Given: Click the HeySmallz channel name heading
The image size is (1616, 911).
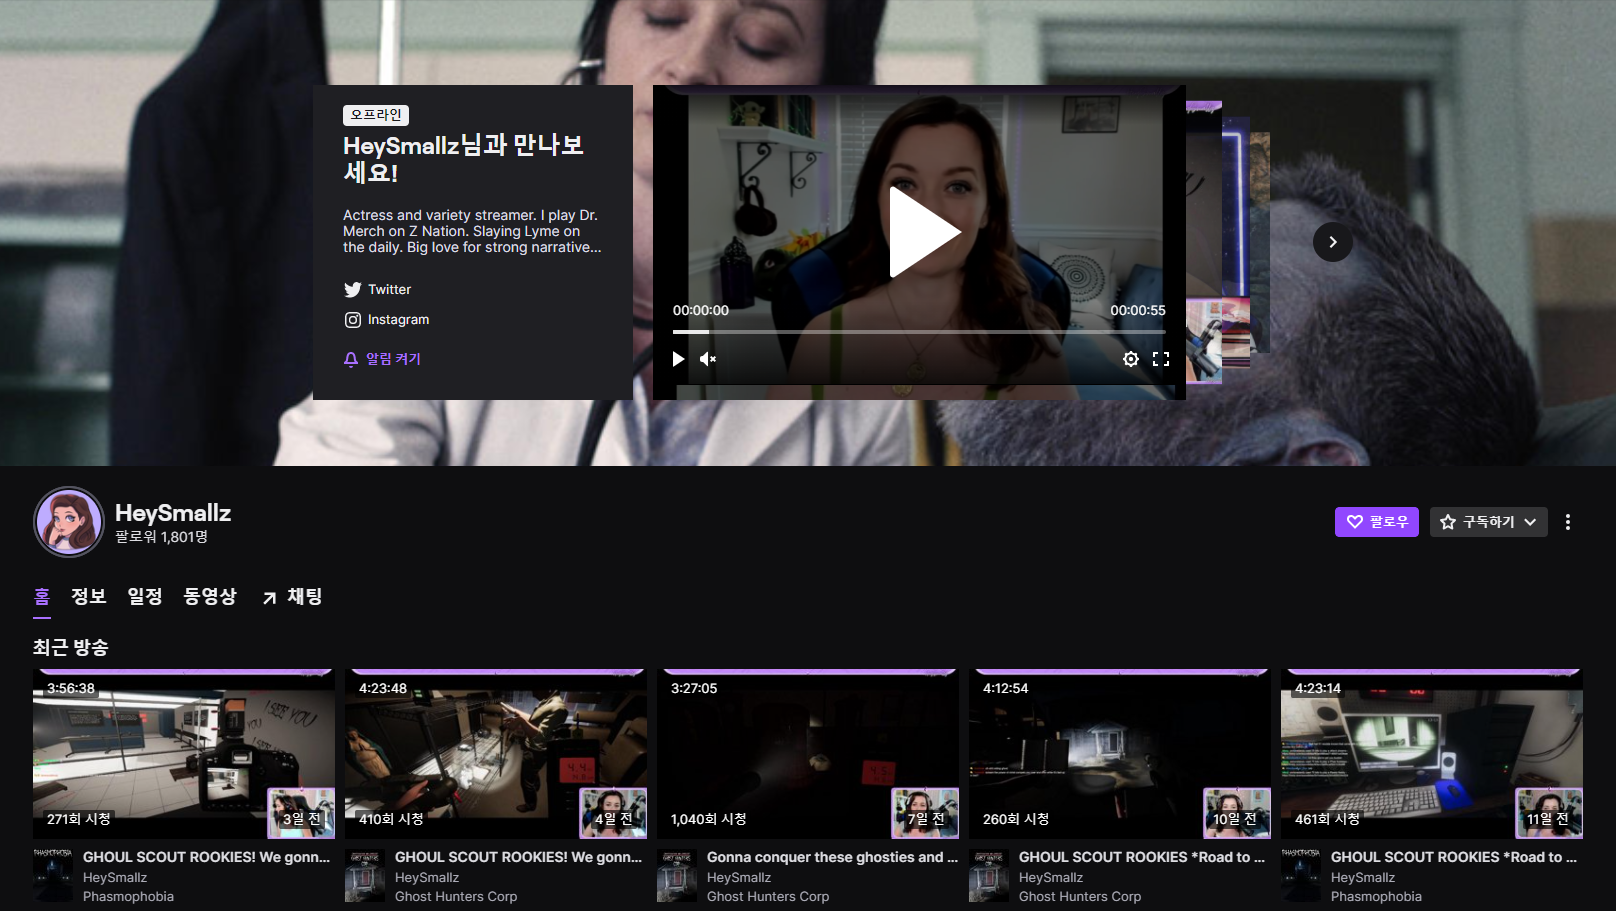Looking at the screenshot, I should click(x=173, y=513).
